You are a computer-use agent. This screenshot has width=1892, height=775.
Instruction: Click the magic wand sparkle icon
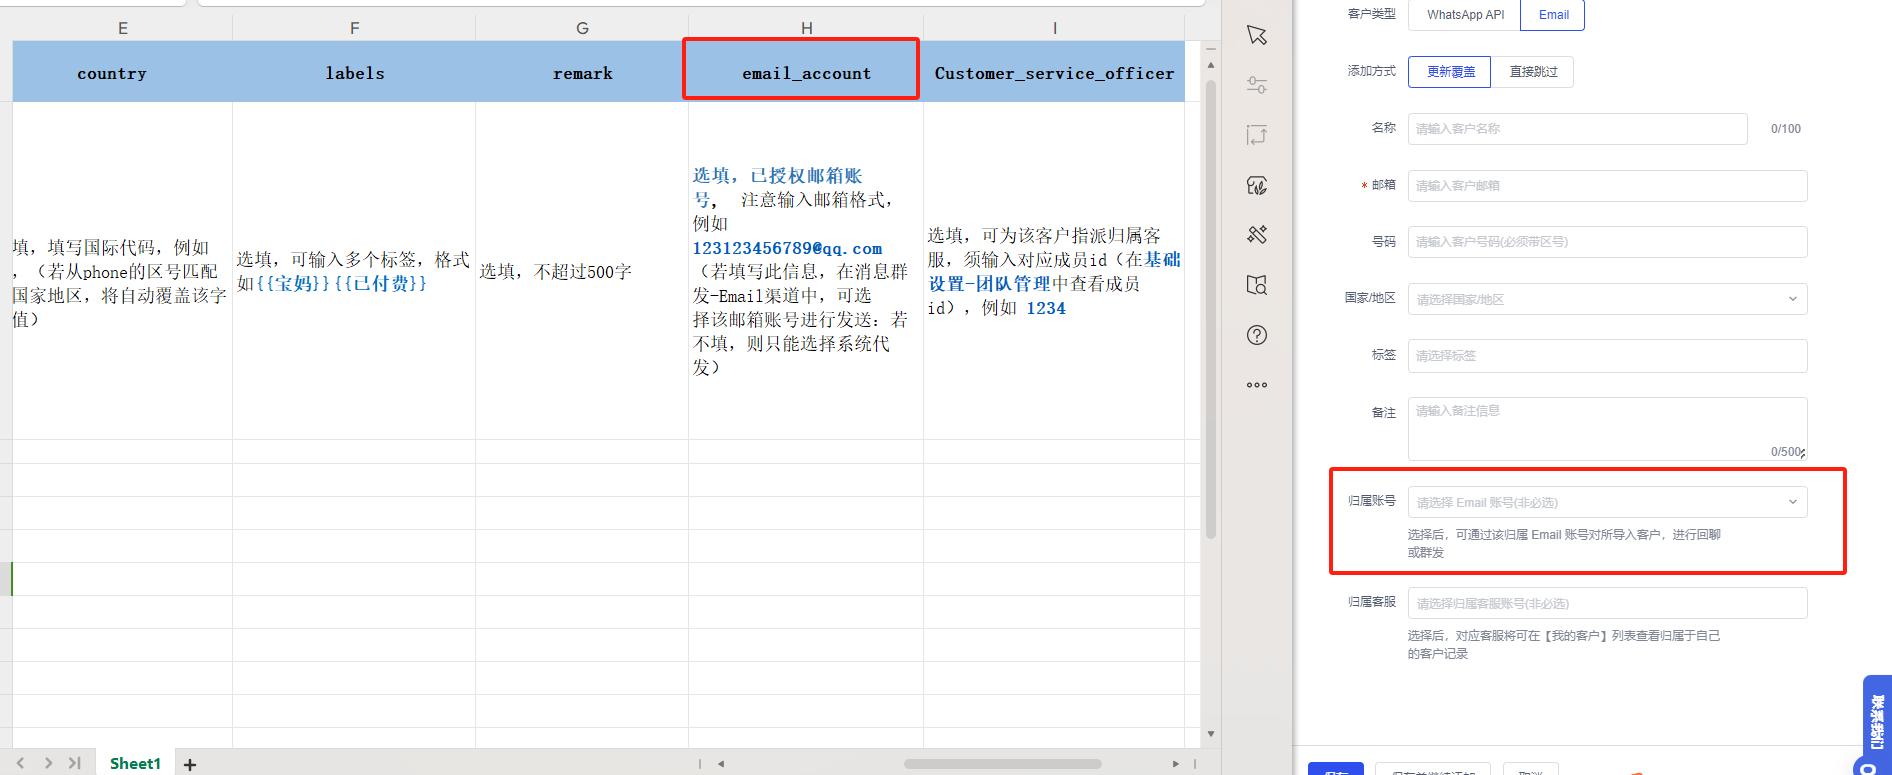coord(1257,234)
